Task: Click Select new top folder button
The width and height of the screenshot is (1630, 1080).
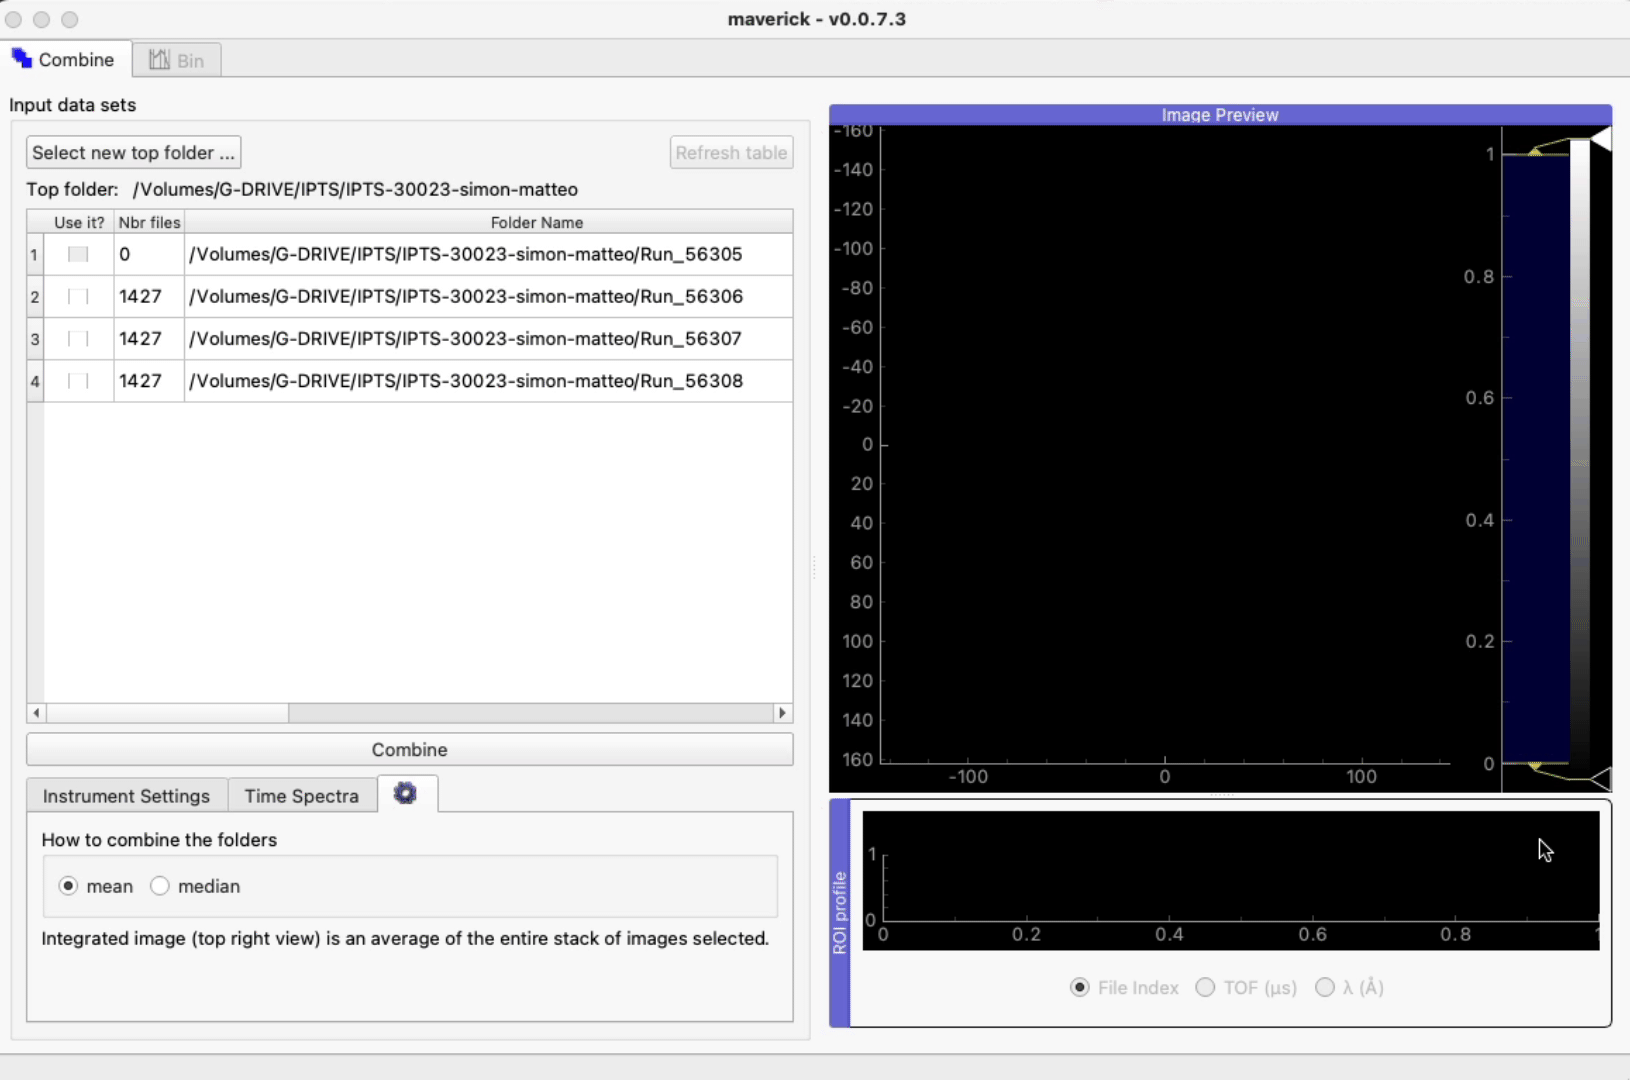Action: [x=133, y=153]
